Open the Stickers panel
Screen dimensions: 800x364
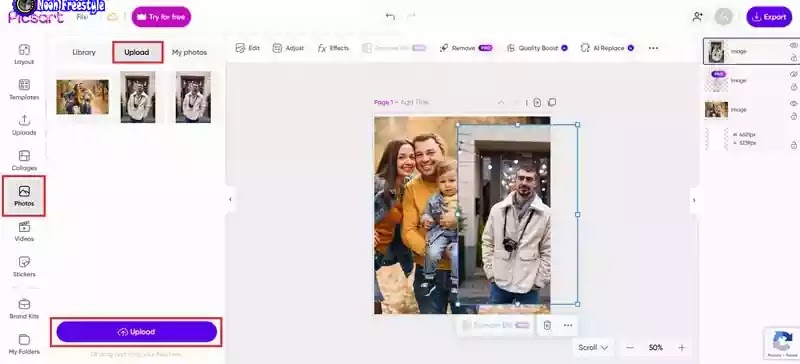(24, 267)
